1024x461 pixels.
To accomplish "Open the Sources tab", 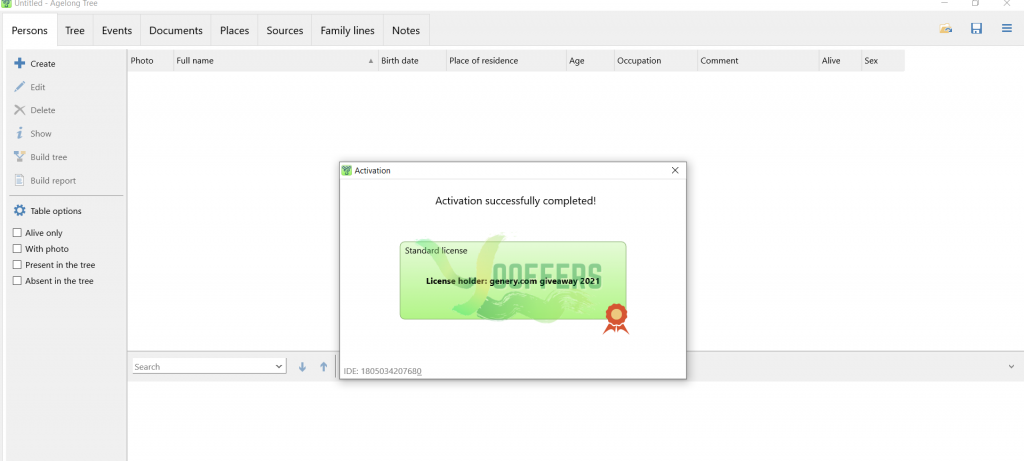I will point(285,31).
